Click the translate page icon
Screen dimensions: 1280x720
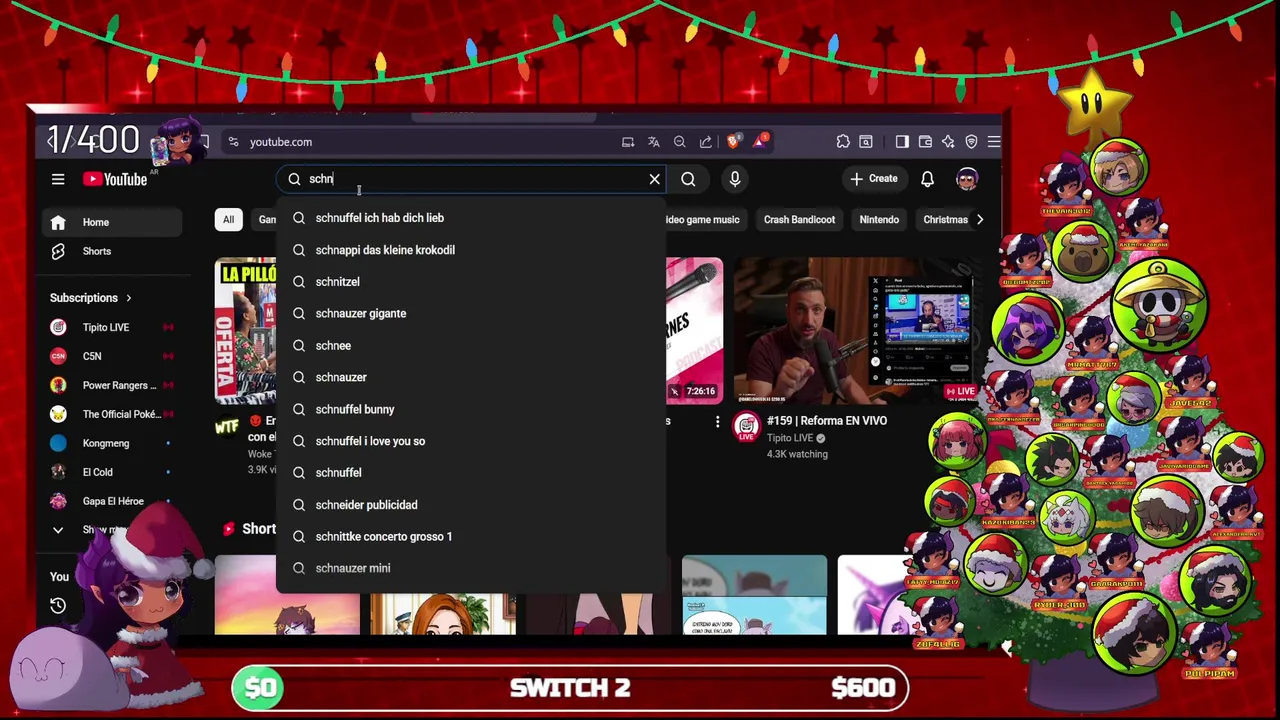(654, 142)
